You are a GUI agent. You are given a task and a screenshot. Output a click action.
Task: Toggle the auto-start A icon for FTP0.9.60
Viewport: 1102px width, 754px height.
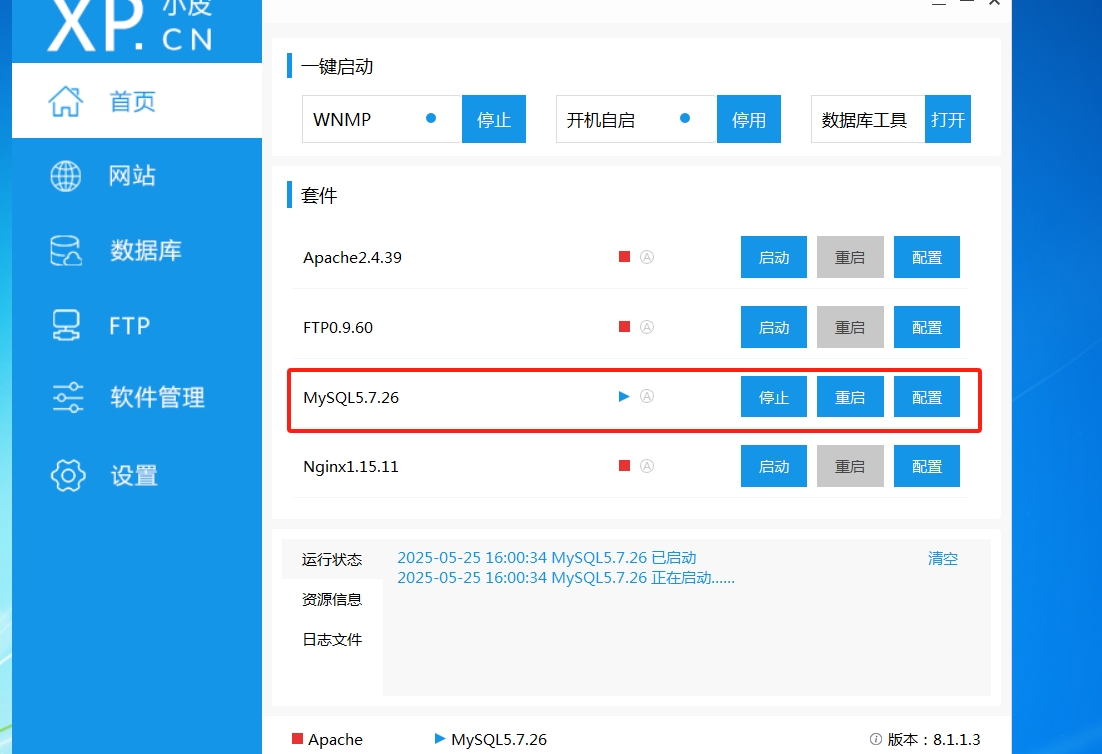pyautogui.click(x=647, y=327)
